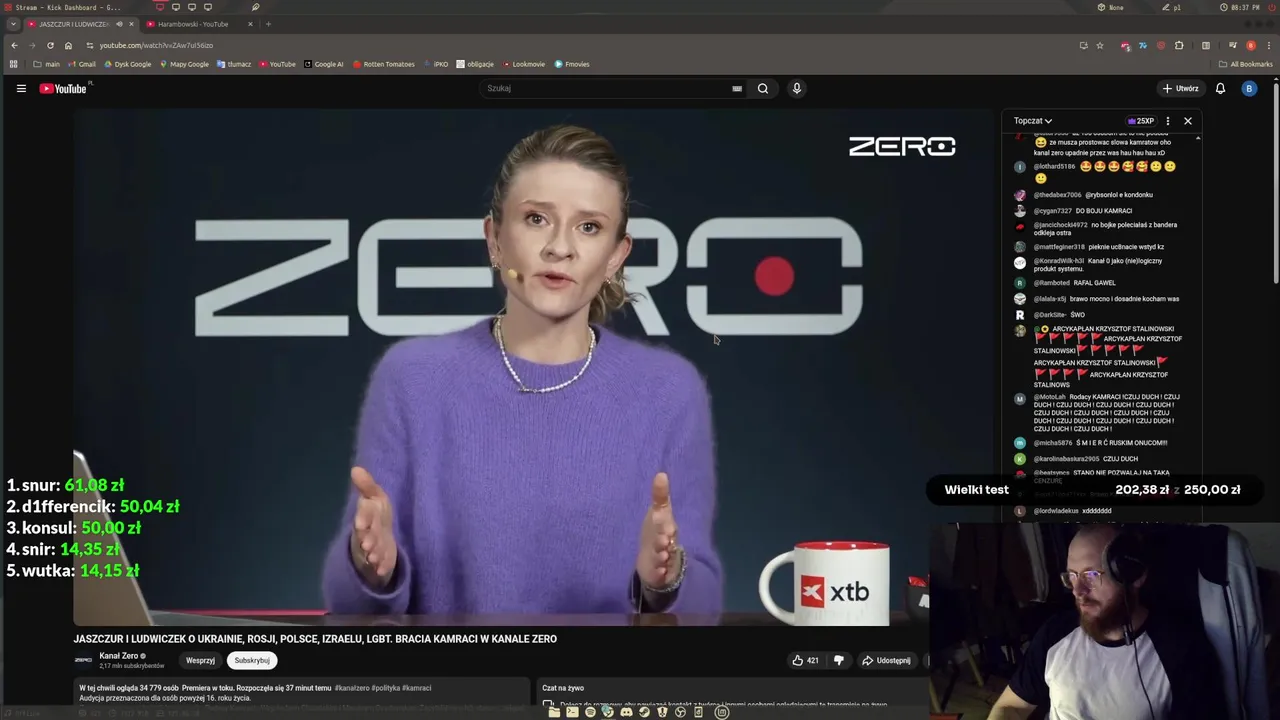Open the Mapy Google bookmark
Screen dimensions: 1280x720
[x=184, y=64]
